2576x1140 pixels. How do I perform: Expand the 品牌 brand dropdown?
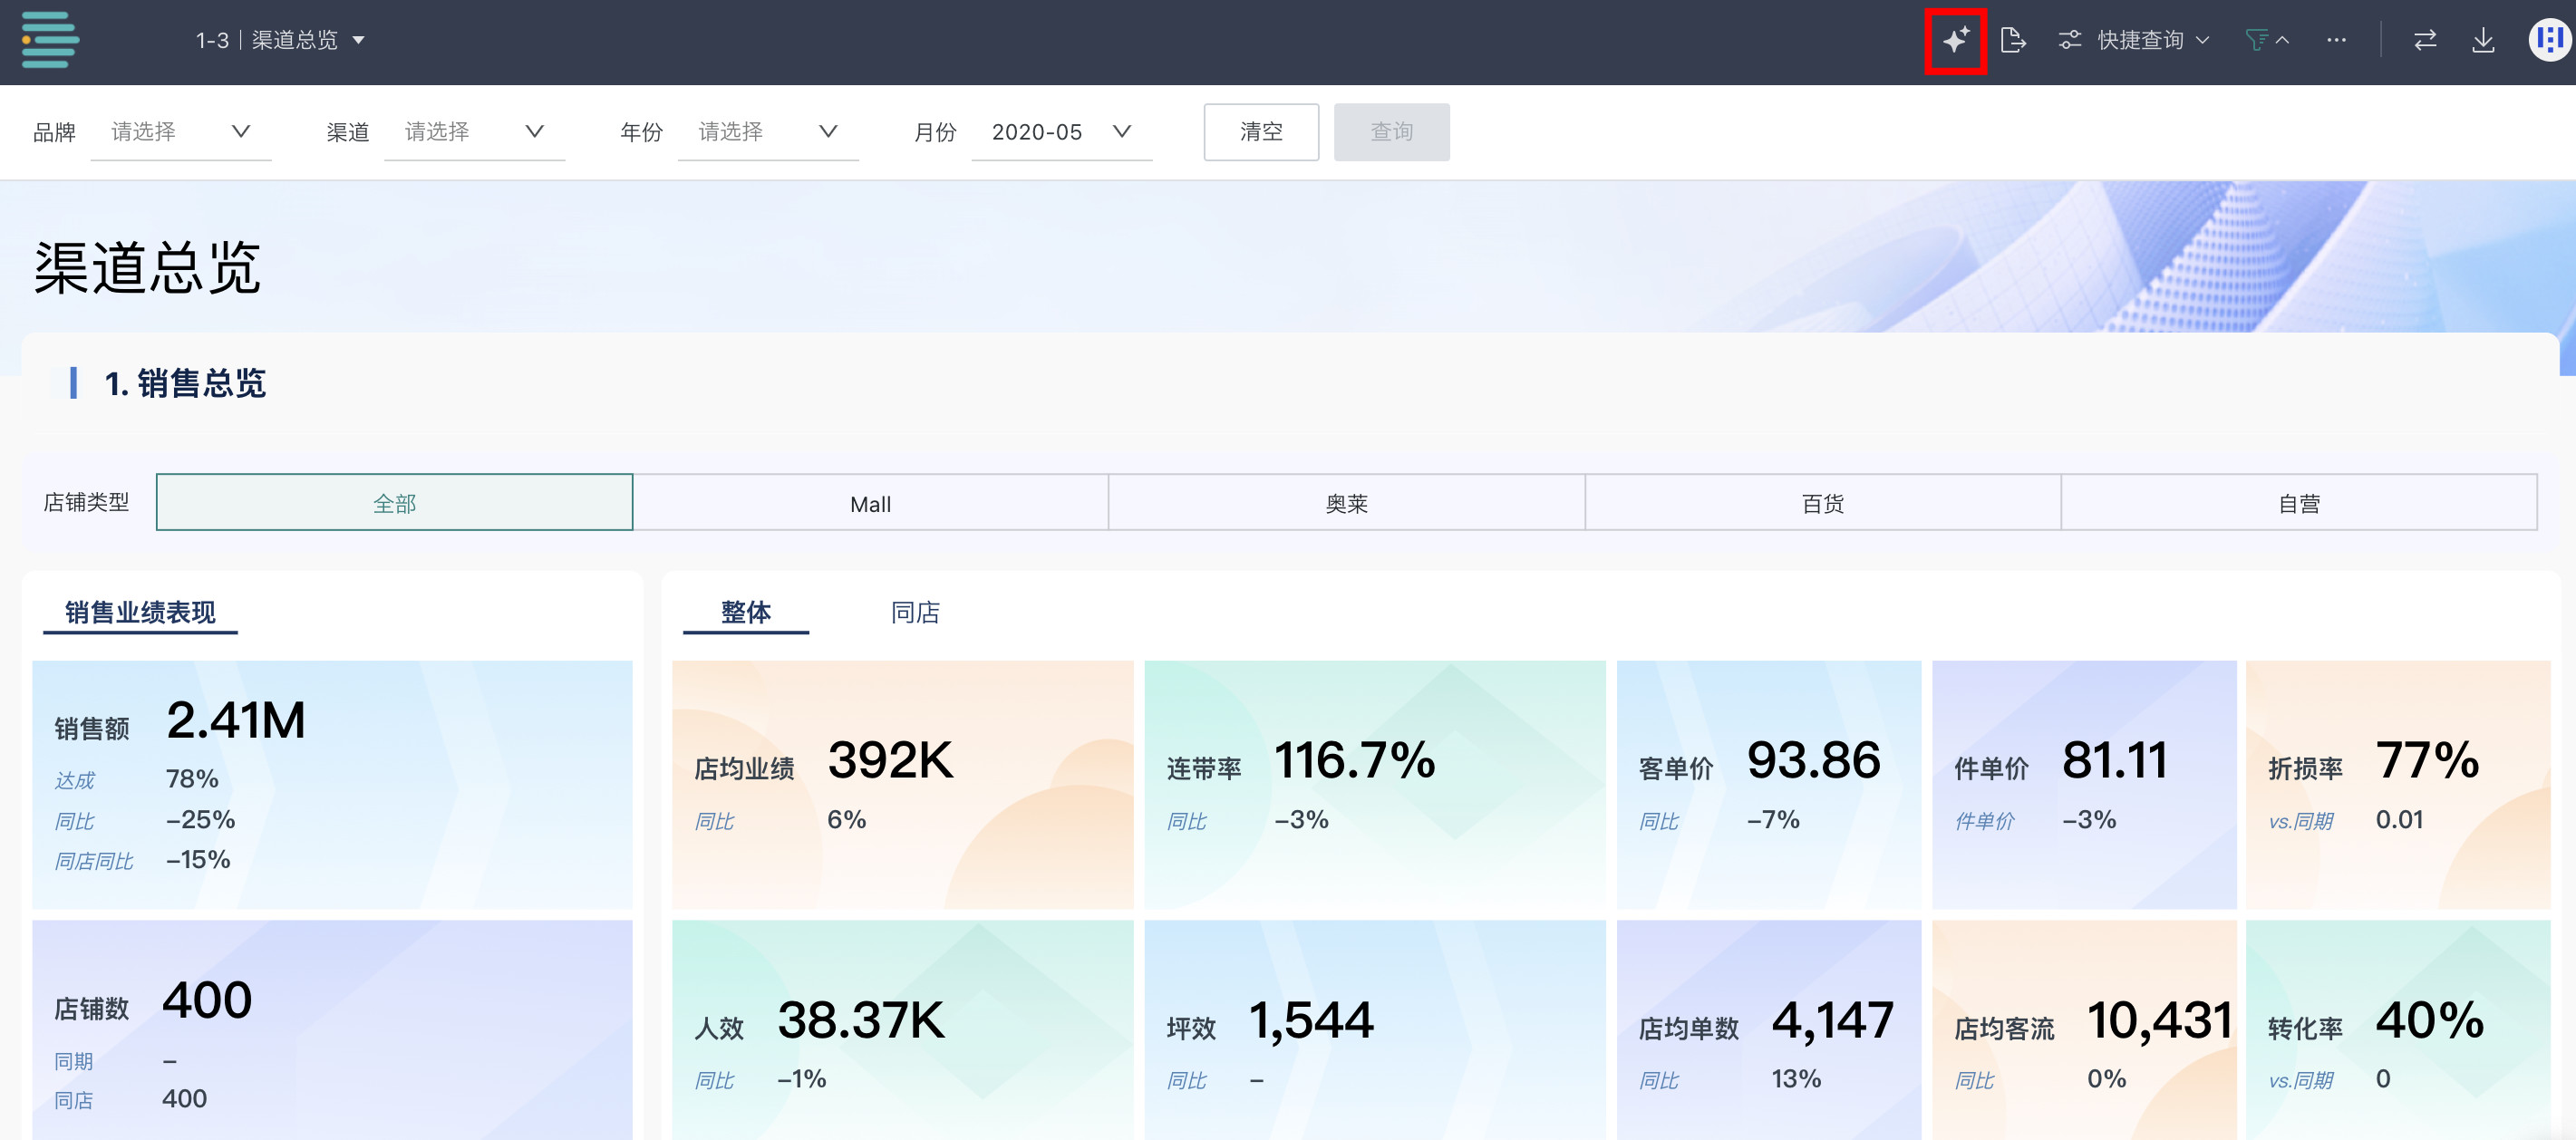pyautogui.click(x=180, y=132)
